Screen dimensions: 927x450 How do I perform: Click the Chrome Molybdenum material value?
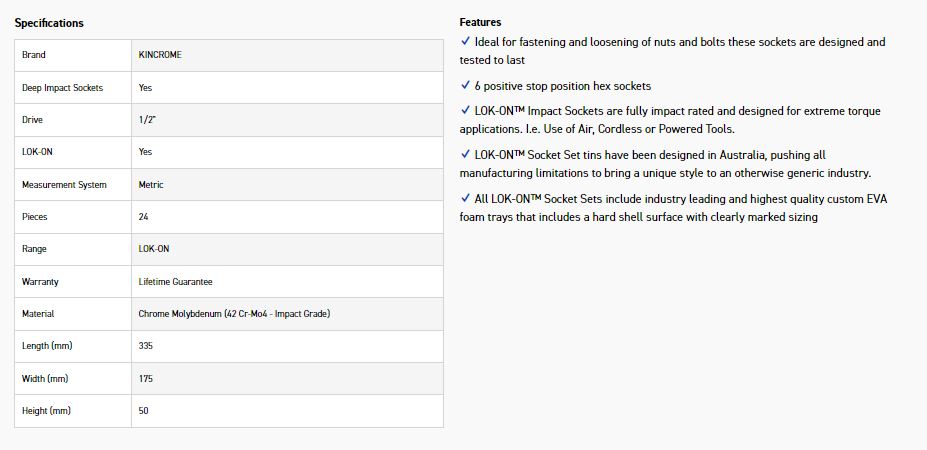click(234, 314)
